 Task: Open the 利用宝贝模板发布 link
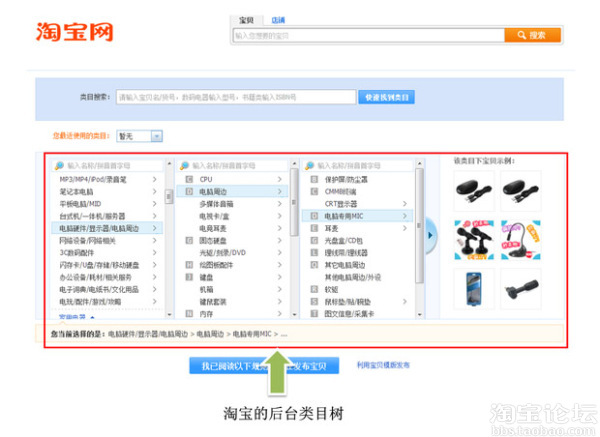click(x=383, y=365)
